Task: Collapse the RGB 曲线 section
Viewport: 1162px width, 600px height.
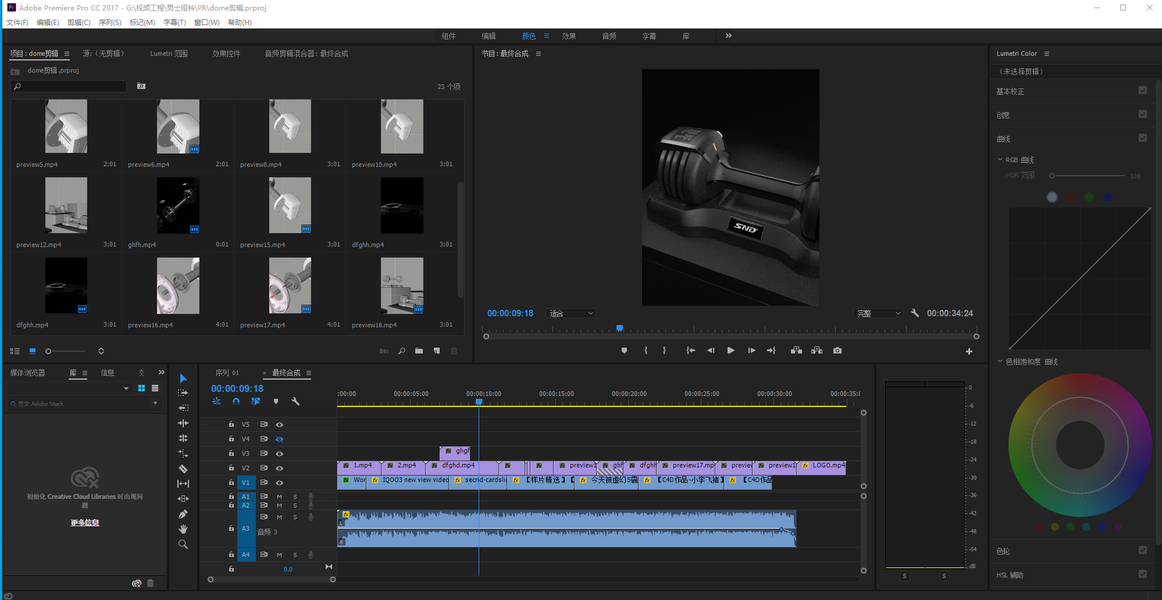Action: click(999, 159)
